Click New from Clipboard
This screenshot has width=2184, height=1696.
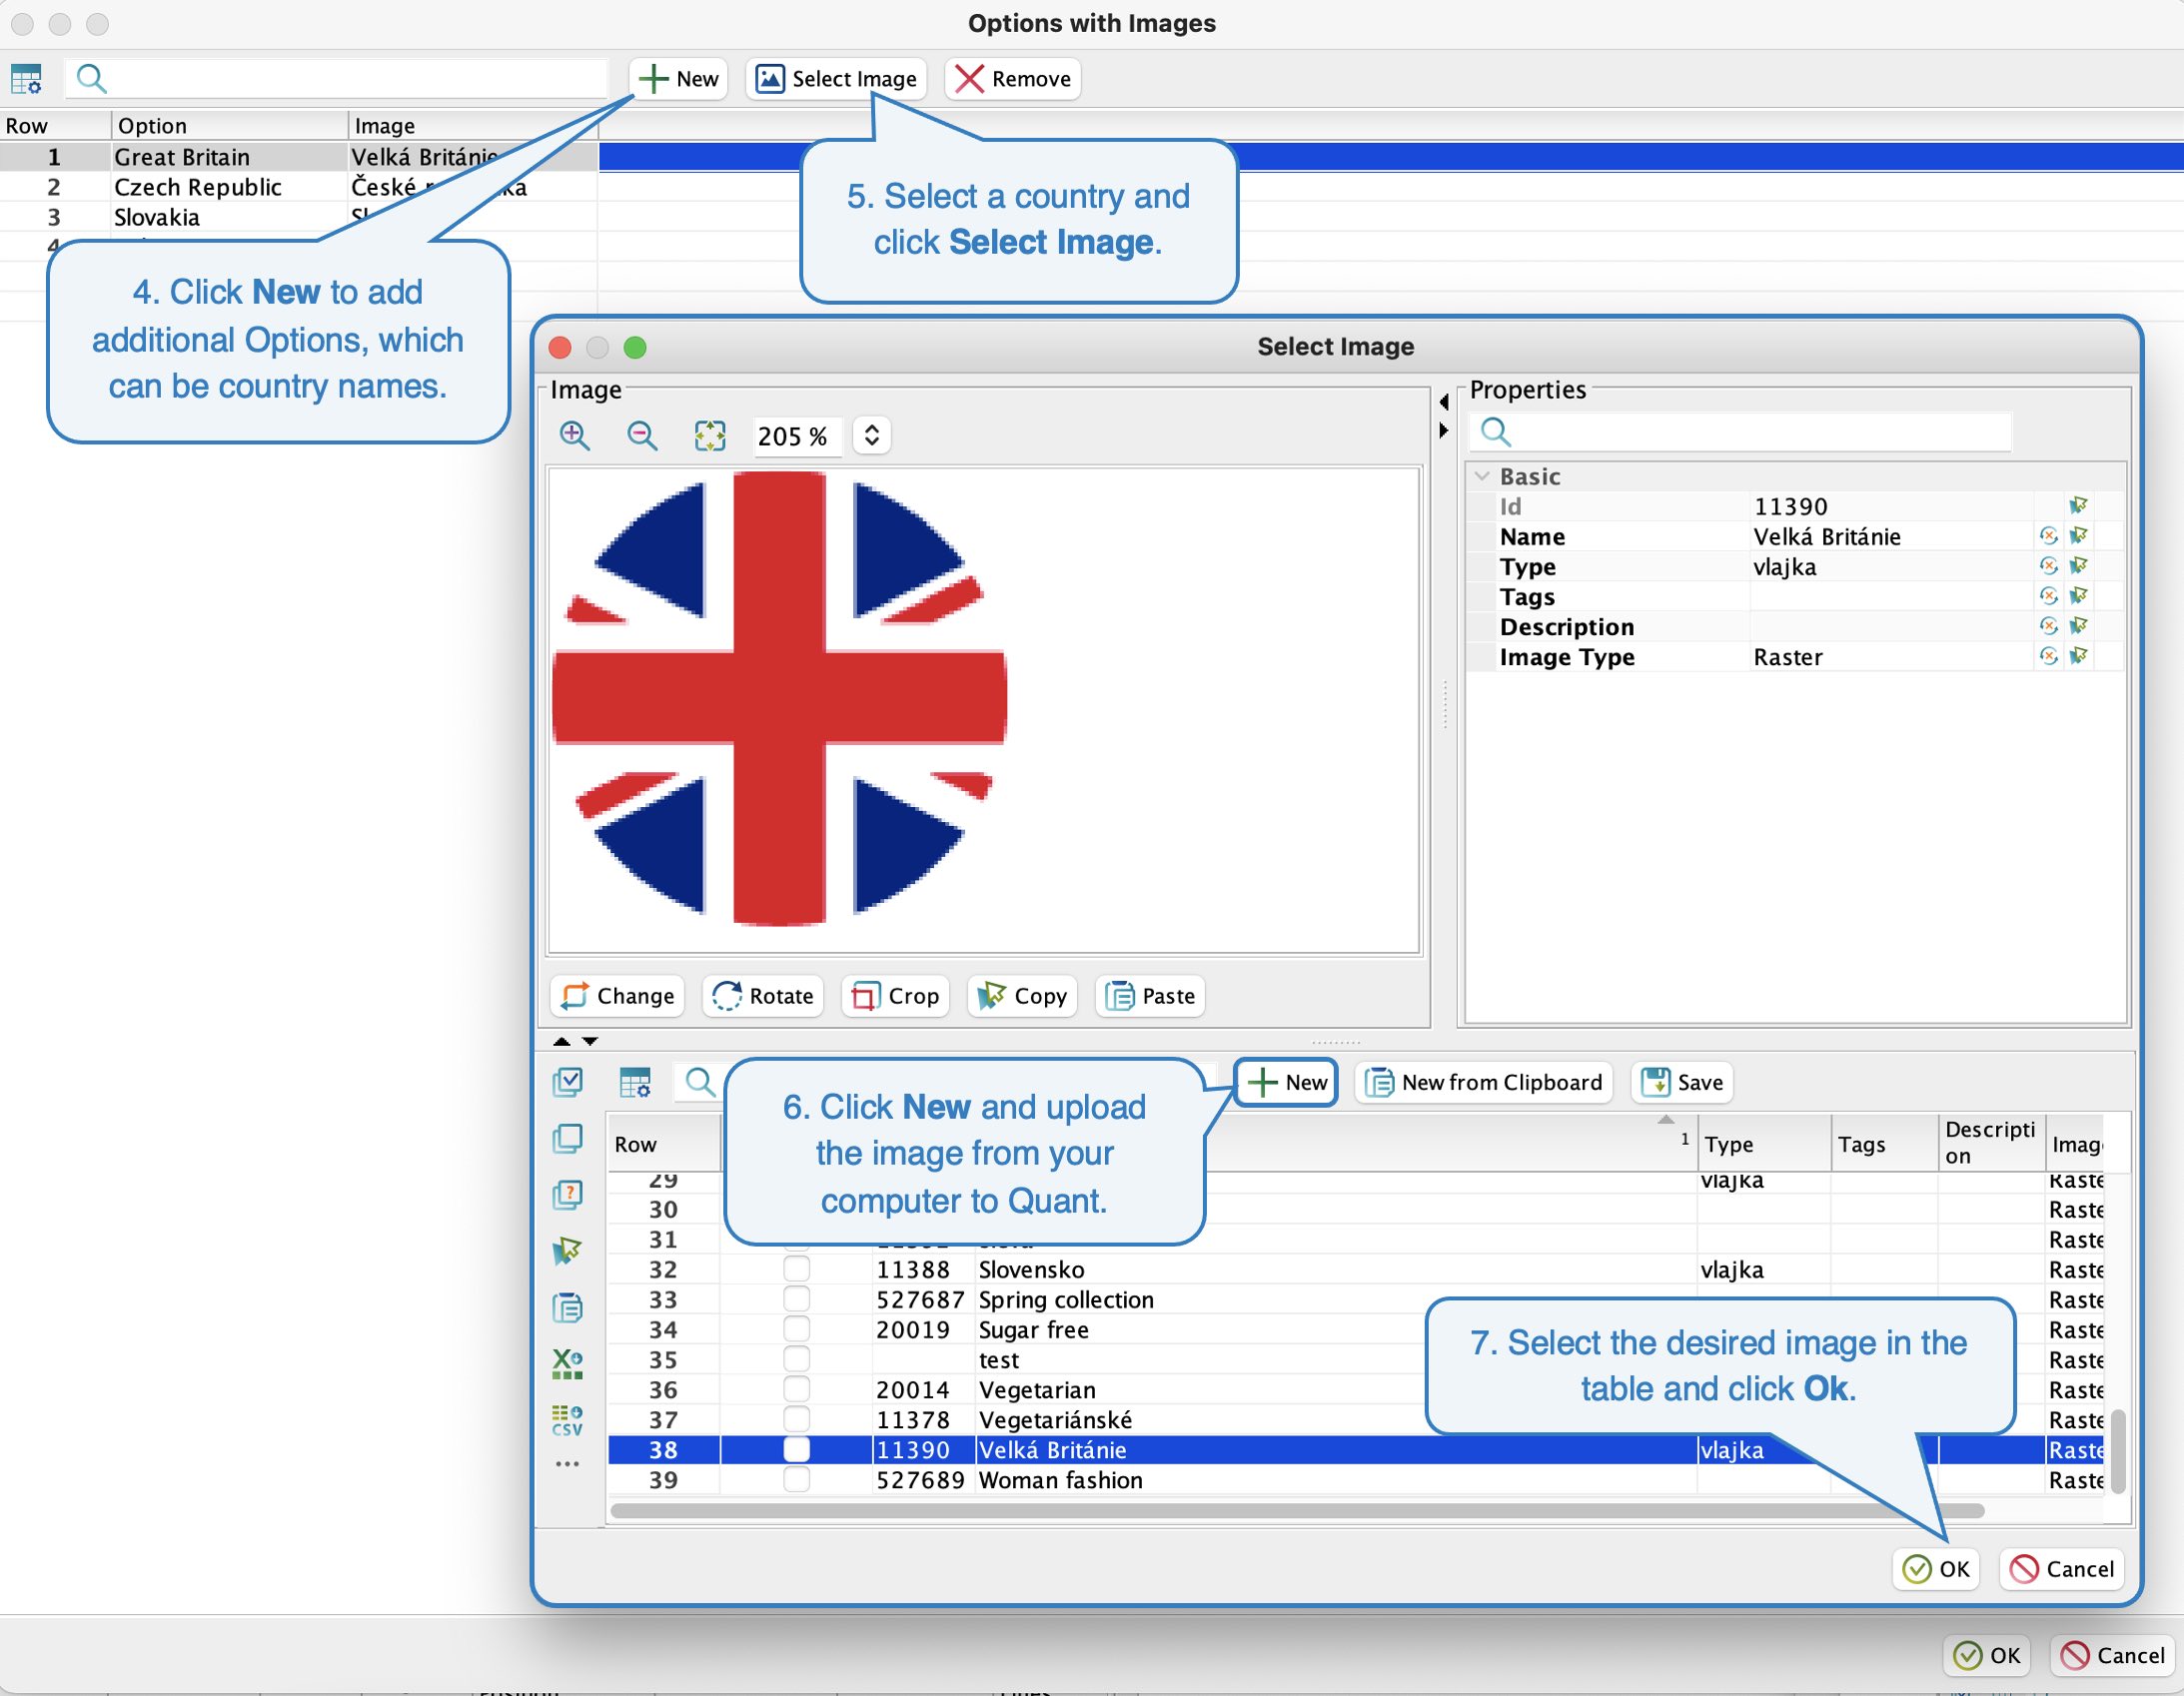(1484, 1082)
